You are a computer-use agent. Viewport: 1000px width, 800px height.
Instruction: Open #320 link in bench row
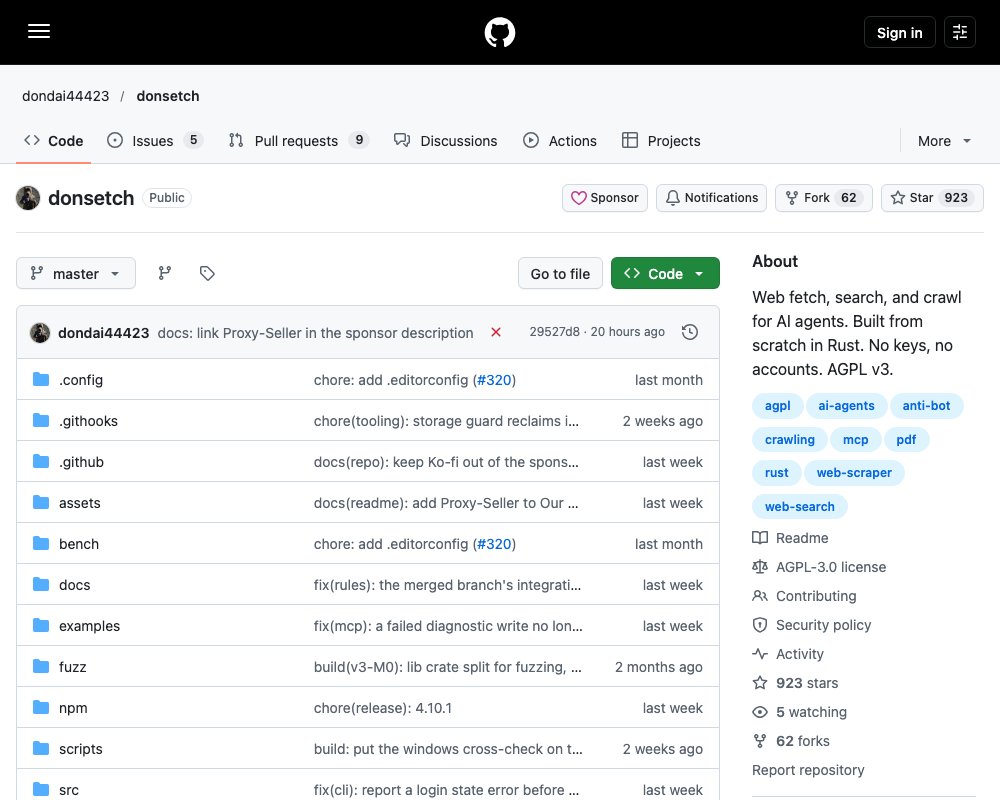click(x=494, y=544)
